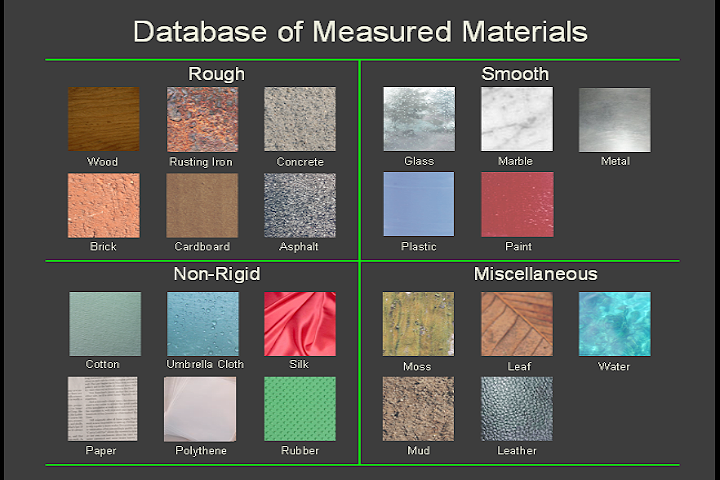Select the Cardboard material swatch
Screen dimensions: 720x480
[x=201, y=205]
